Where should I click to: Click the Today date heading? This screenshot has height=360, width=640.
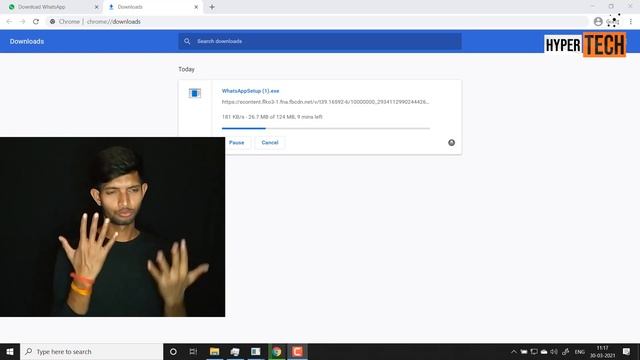186,69
